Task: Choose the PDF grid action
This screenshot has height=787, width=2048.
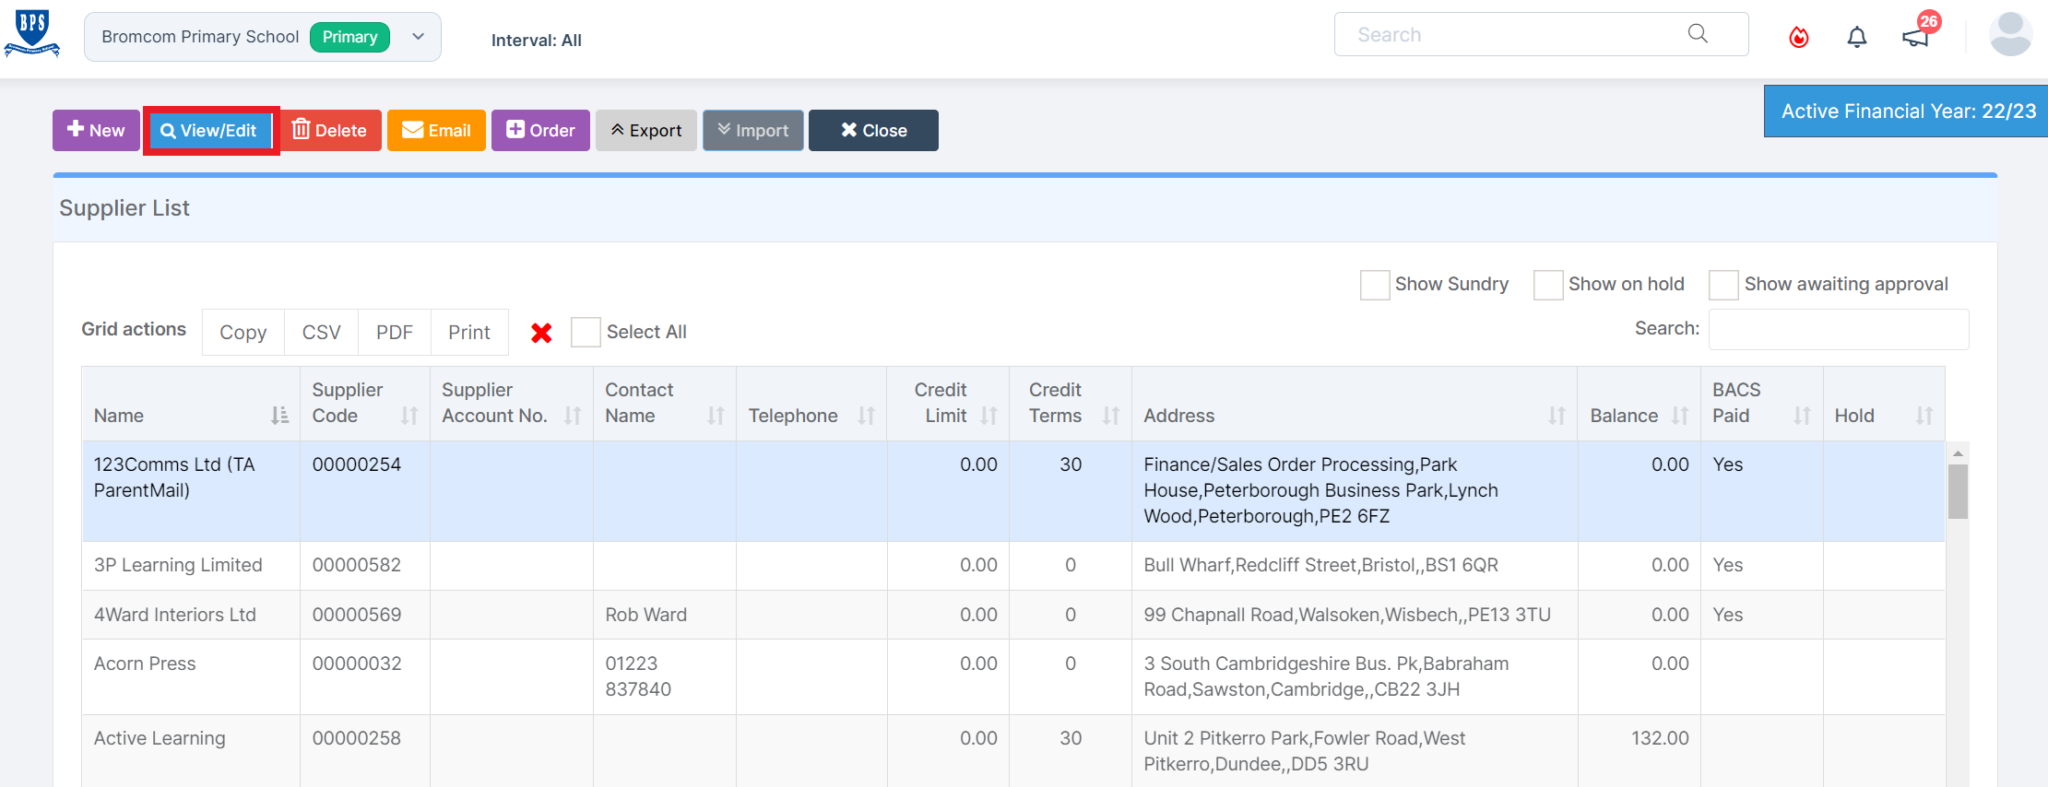Action: 394,332
